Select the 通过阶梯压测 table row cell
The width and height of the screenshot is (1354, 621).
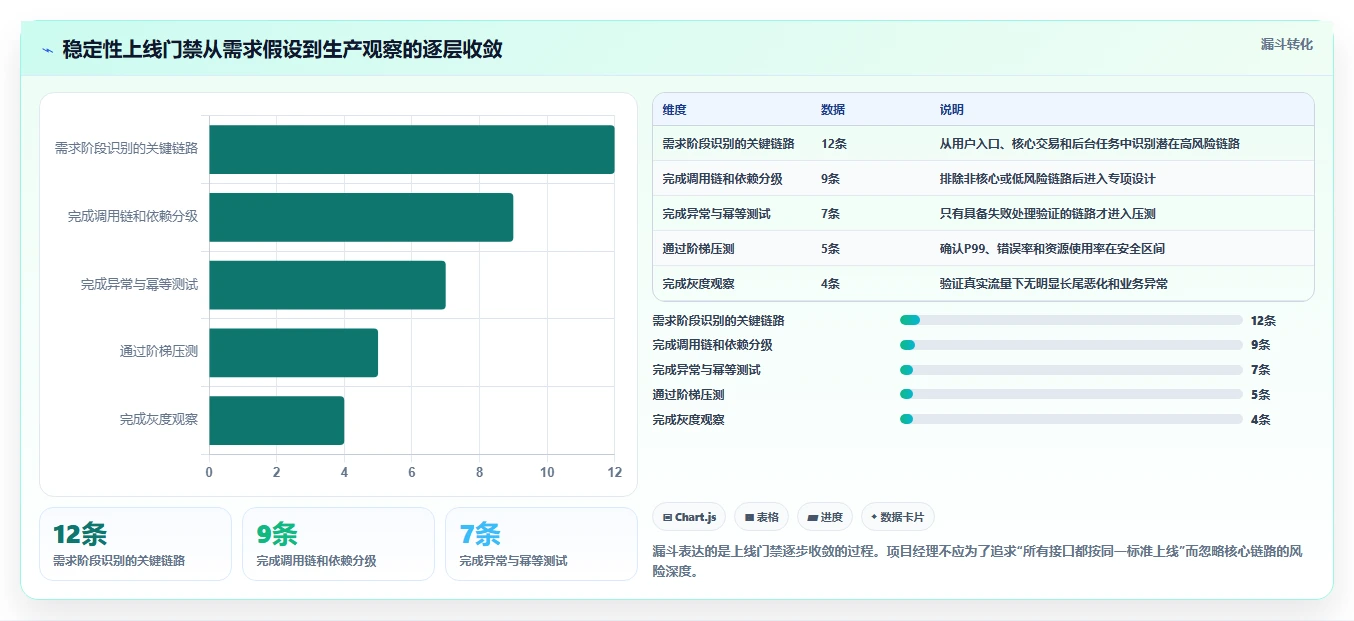point(698,249)
